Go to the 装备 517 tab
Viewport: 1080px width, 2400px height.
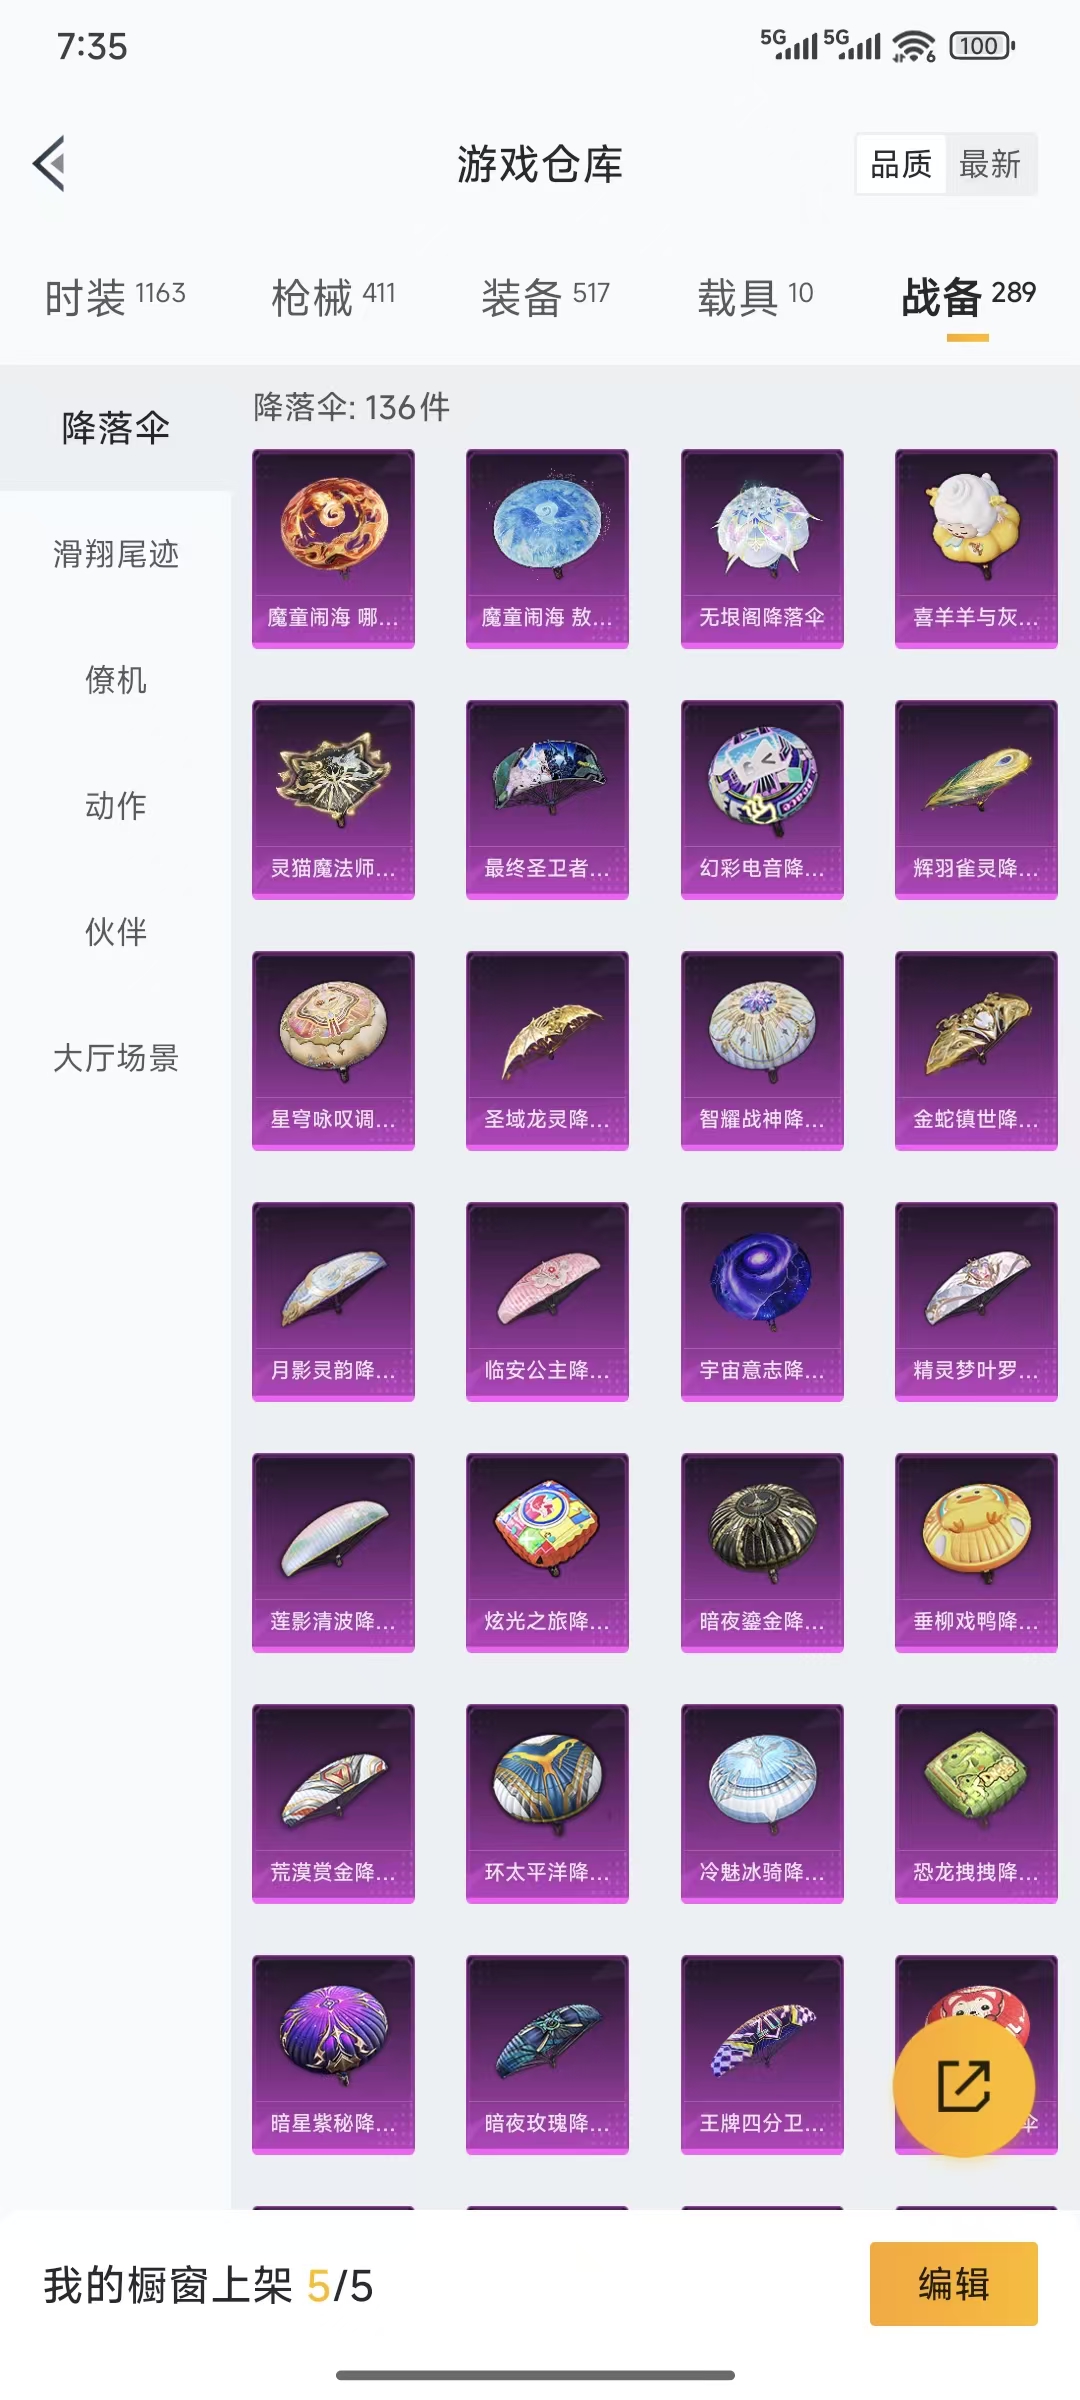(x=545, y=297)
